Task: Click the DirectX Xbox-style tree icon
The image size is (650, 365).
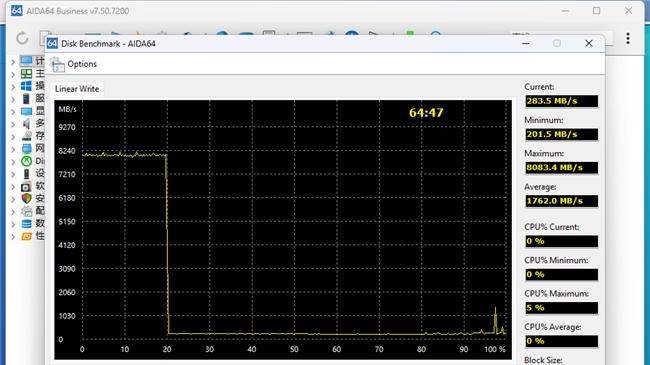Action: [x=27, y=161]
